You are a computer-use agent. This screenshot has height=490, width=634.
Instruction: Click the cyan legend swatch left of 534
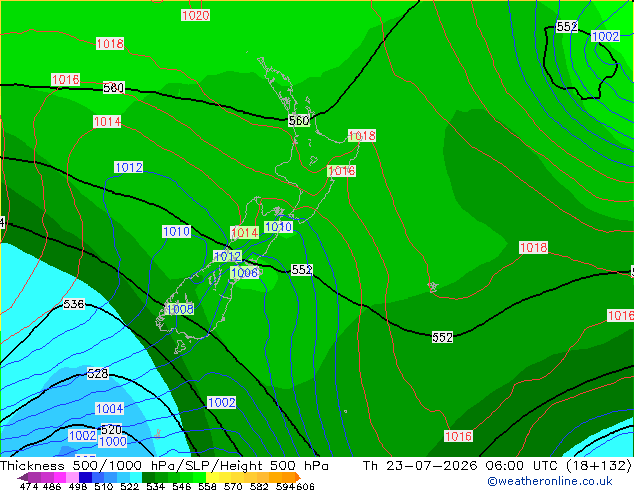[x=136, y=477]
